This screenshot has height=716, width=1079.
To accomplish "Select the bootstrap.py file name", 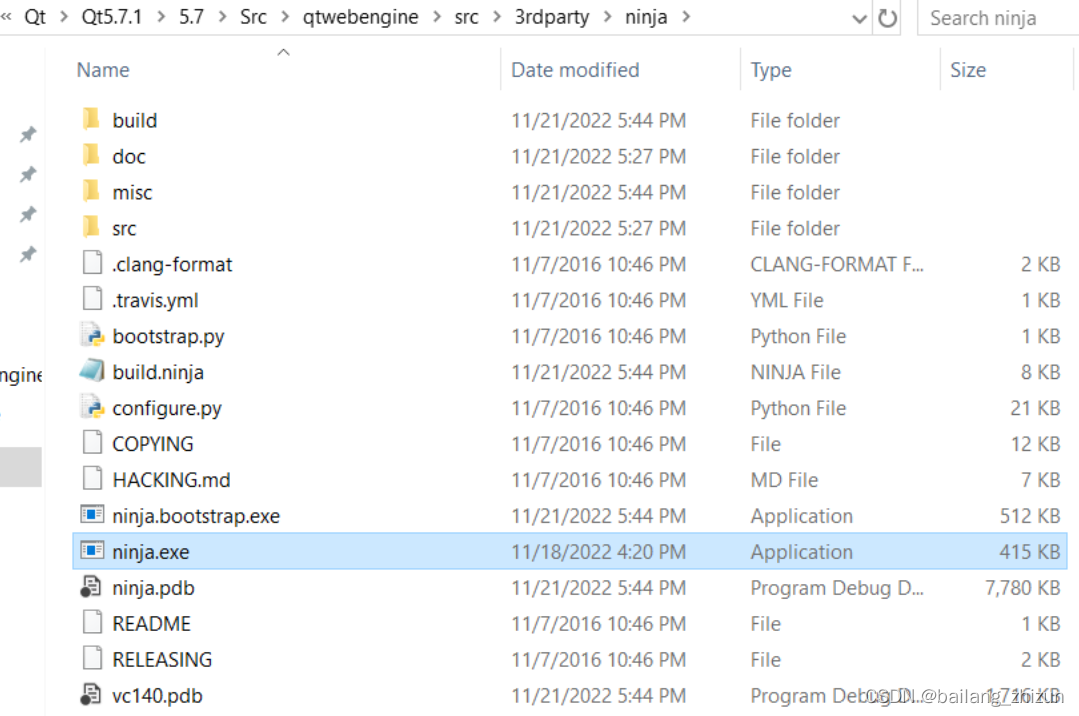I will click(x=169, y=337).
